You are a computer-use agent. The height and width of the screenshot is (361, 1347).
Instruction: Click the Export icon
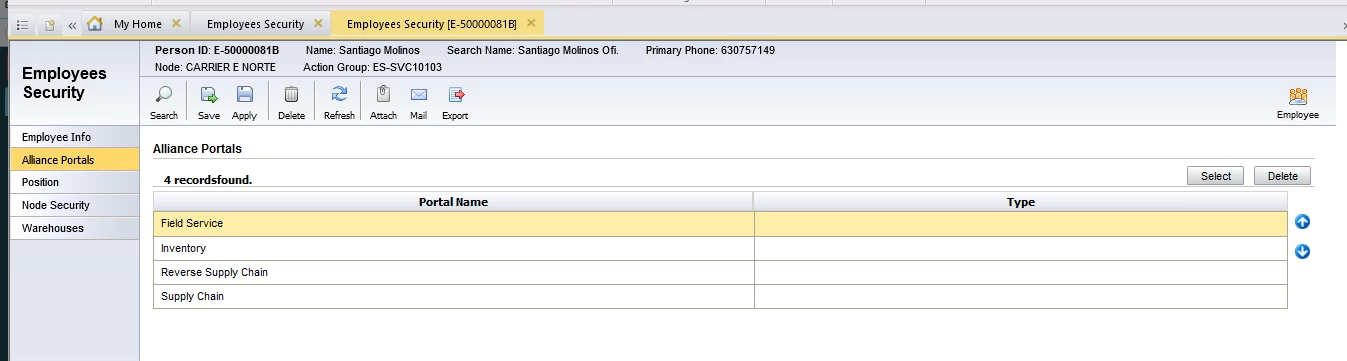(x=456, y=95)
